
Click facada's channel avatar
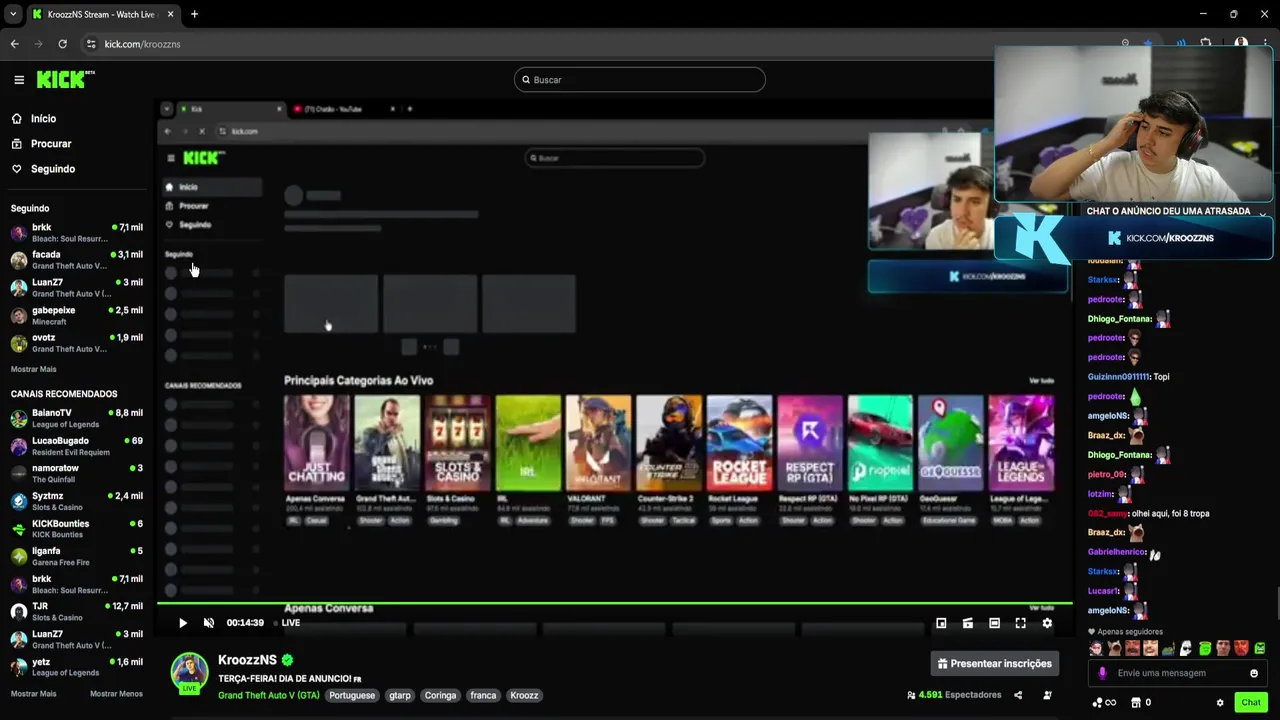coord(19,260)
